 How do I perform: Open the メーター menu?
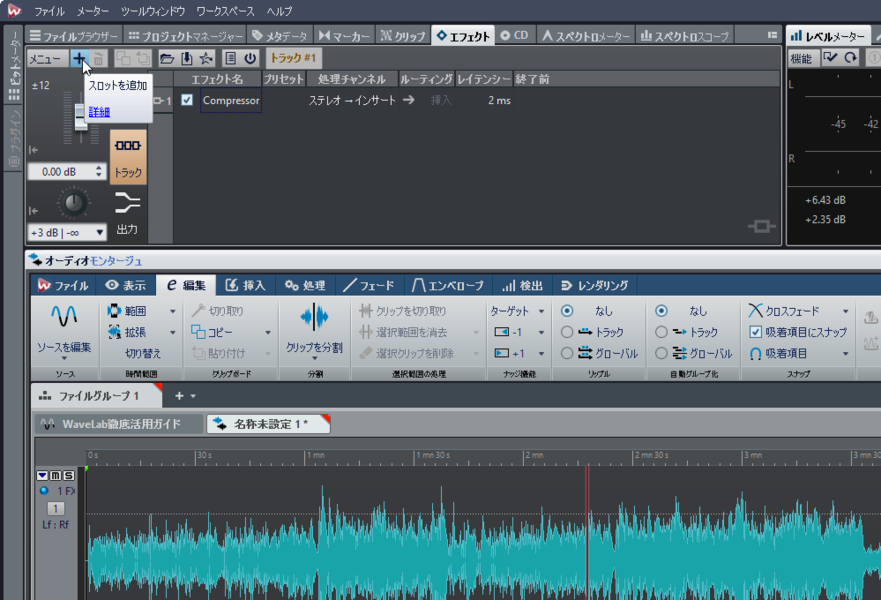click(x=93, y=11)
